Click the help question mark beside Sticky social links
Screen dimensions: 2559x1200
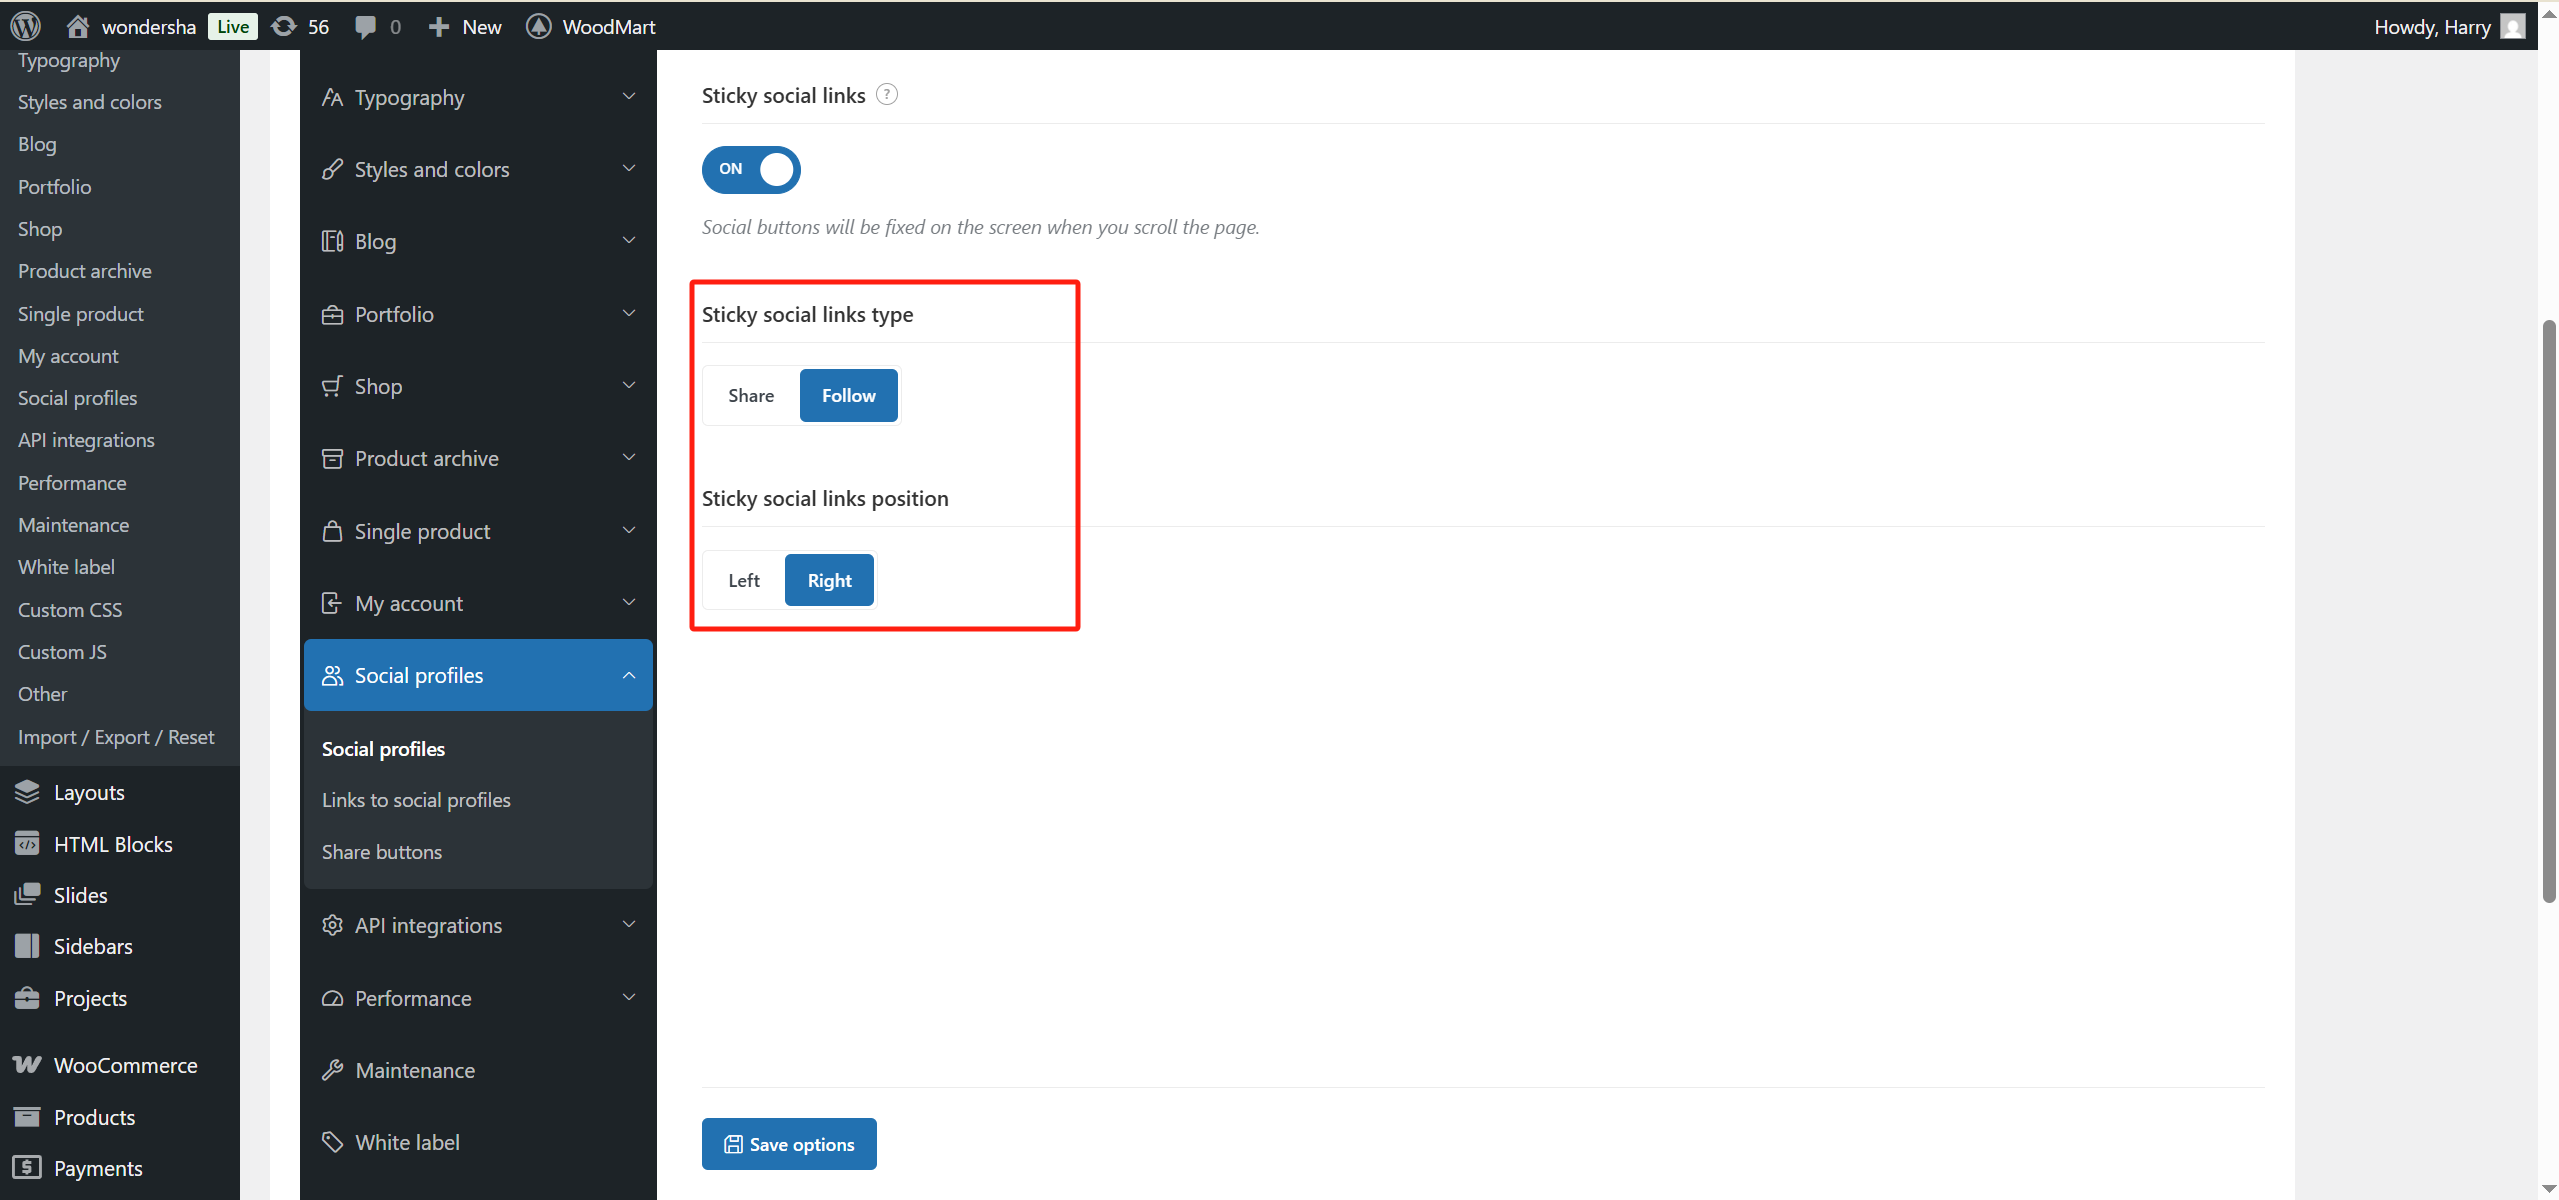tap(886, 94)
